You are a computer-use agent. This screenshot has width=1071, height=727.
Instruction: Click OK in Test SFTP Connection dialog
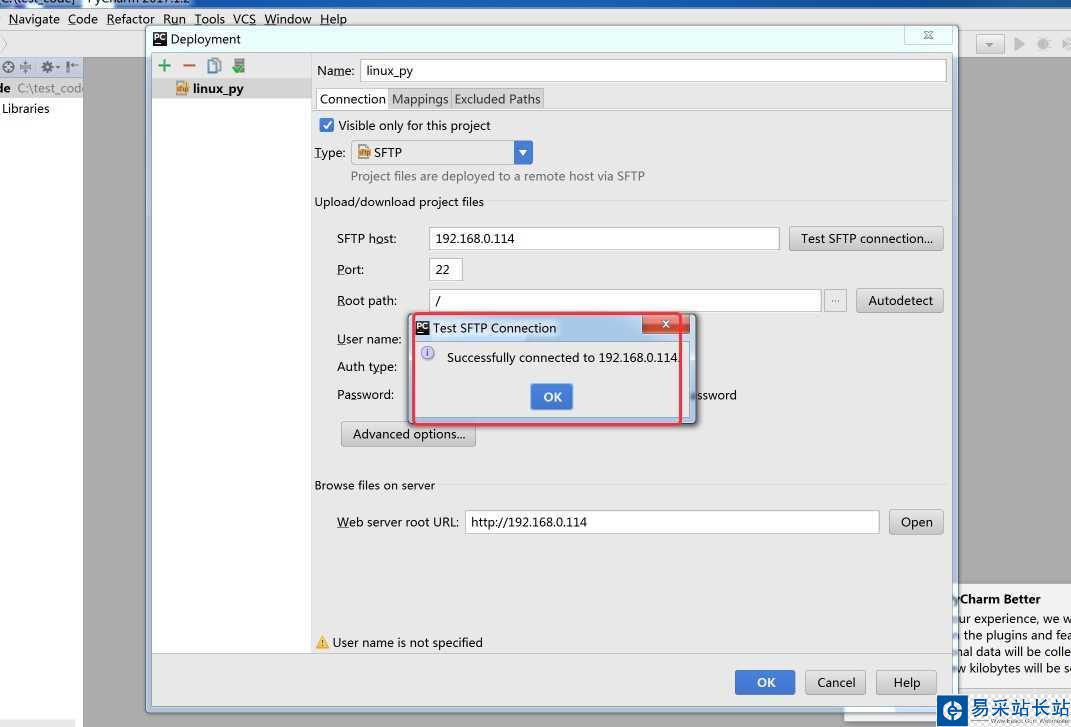pyautogui.click(x=552, y=397)
